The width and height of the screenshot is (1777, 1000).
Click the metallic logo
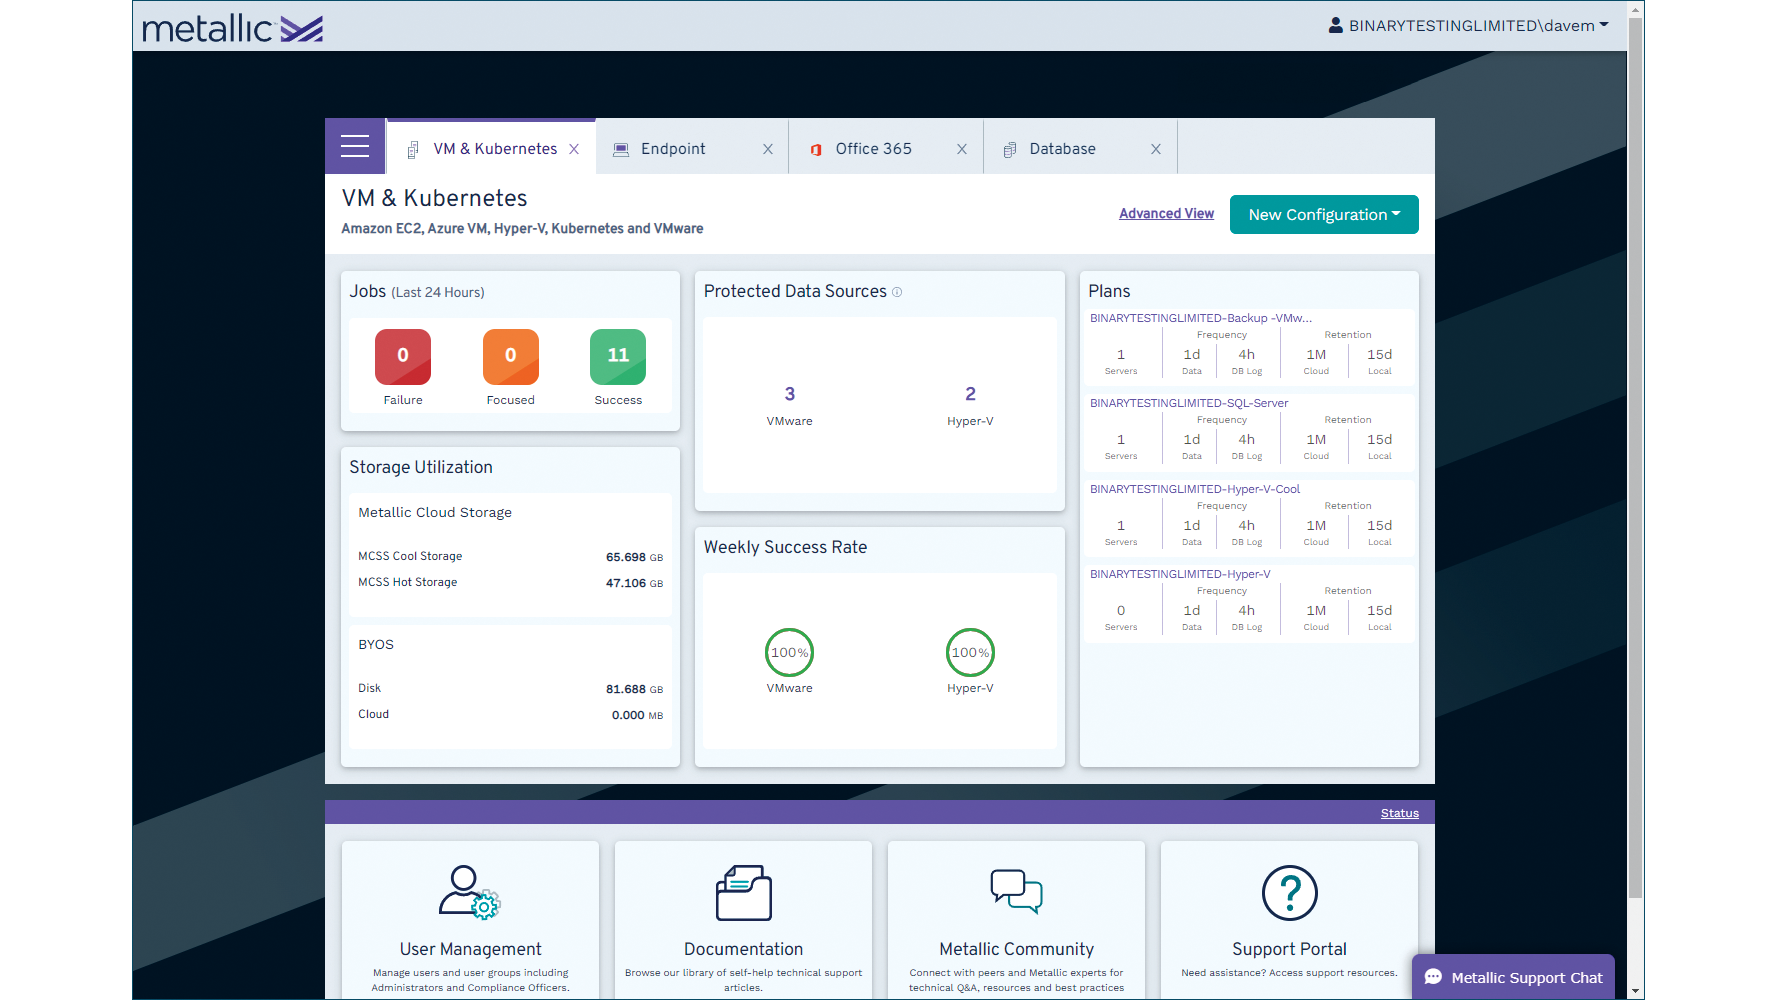tap(231, 26)
